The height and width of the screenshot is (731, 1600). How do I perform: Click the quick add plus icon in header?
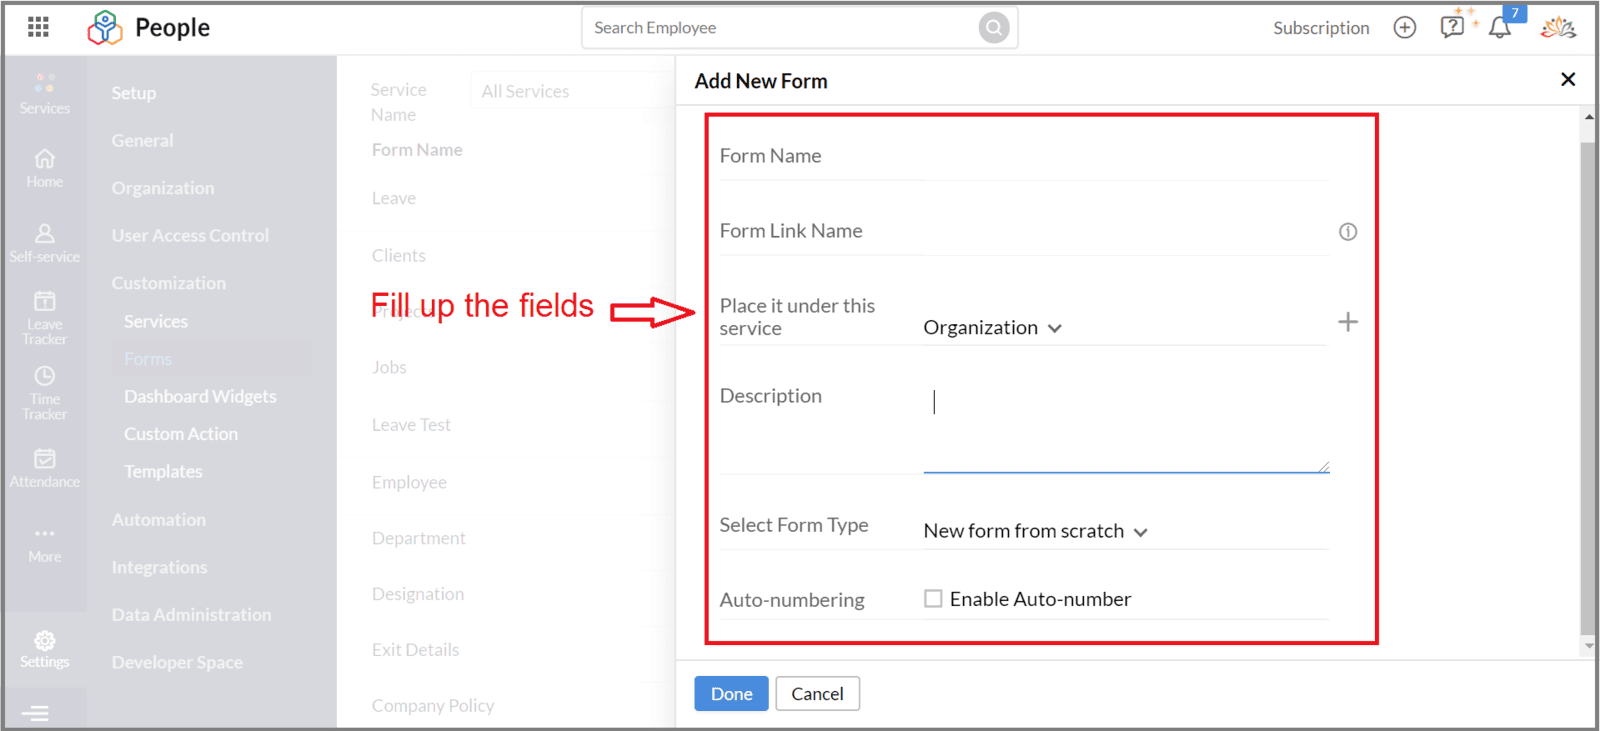pyautogui.click(x=1405, y=28)
